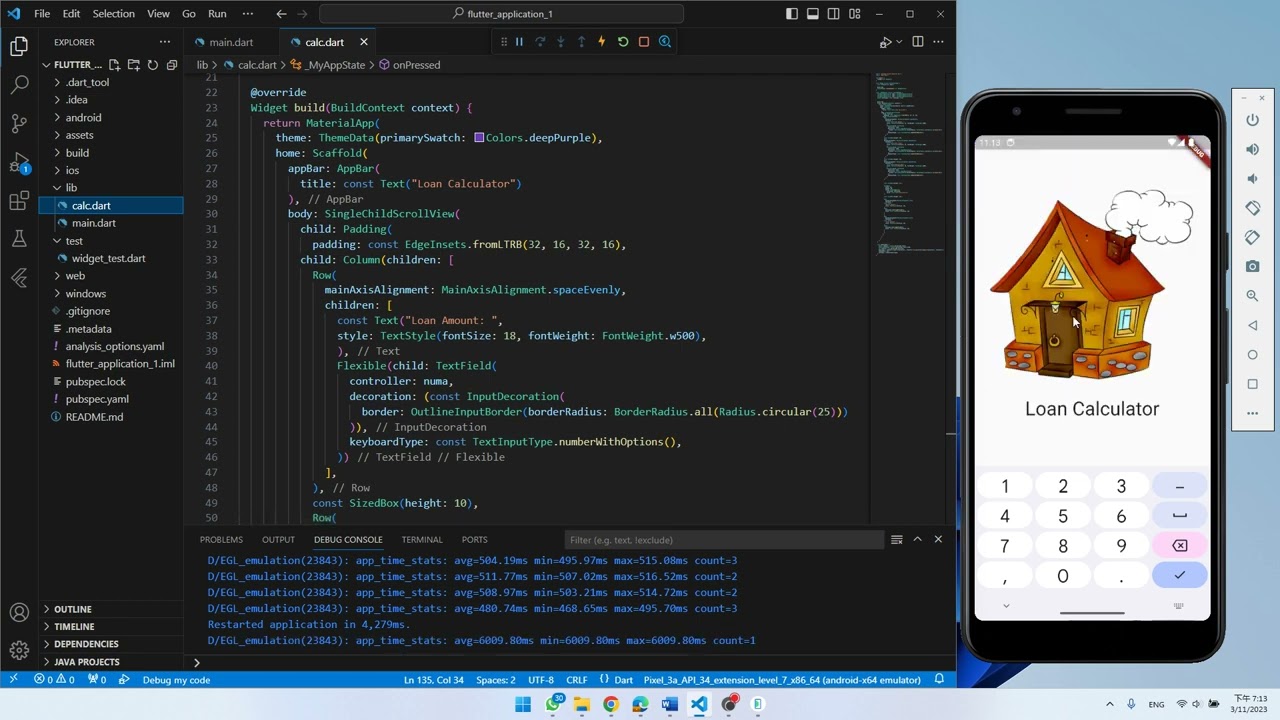Screen dimensions: 1280x720
Task: Maximize the bottom panel with chevron up
Action: point(917,540)
